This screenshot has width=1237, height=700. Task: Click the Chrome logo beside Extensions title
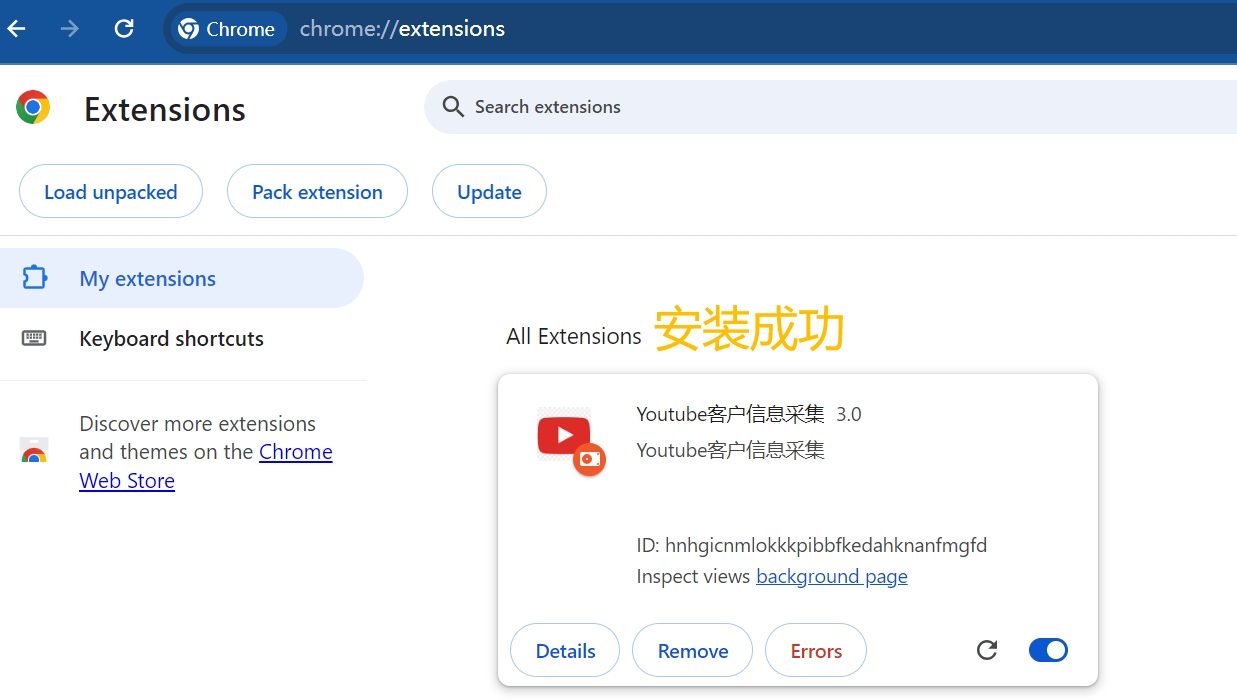(33, 107)
